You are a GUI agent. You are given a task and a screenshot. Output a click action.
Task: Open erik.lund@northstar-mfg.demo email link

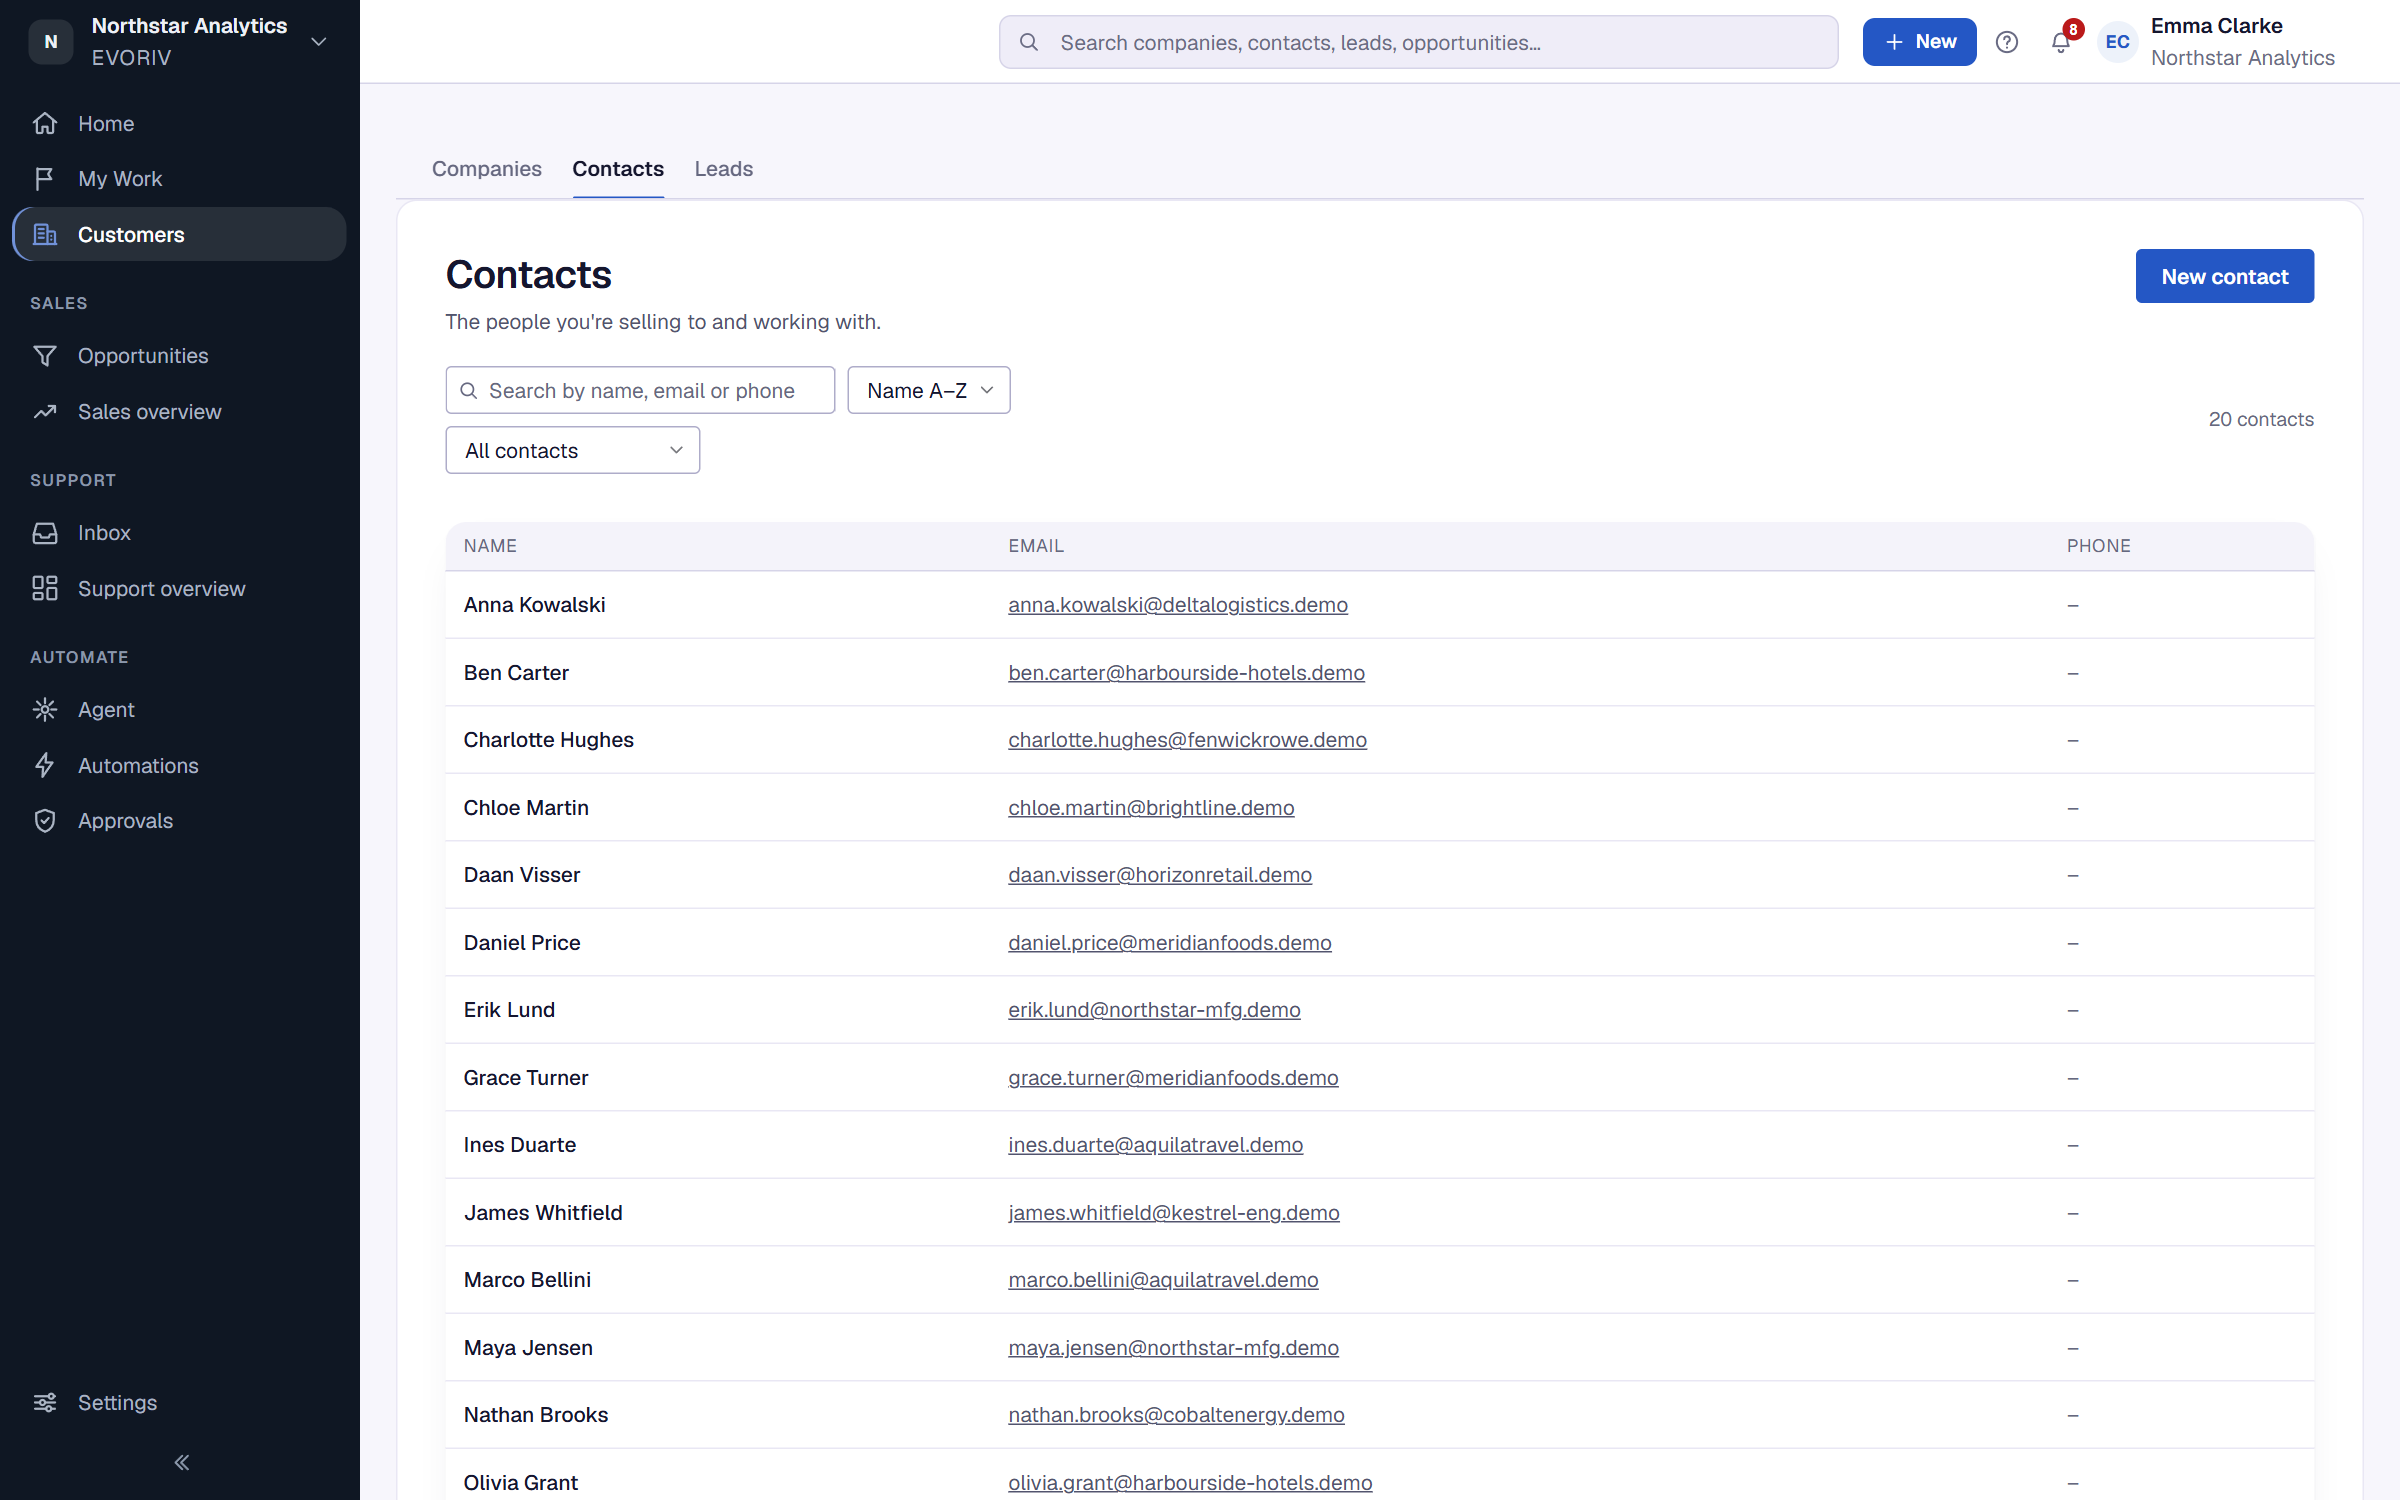(1154, 1010)
